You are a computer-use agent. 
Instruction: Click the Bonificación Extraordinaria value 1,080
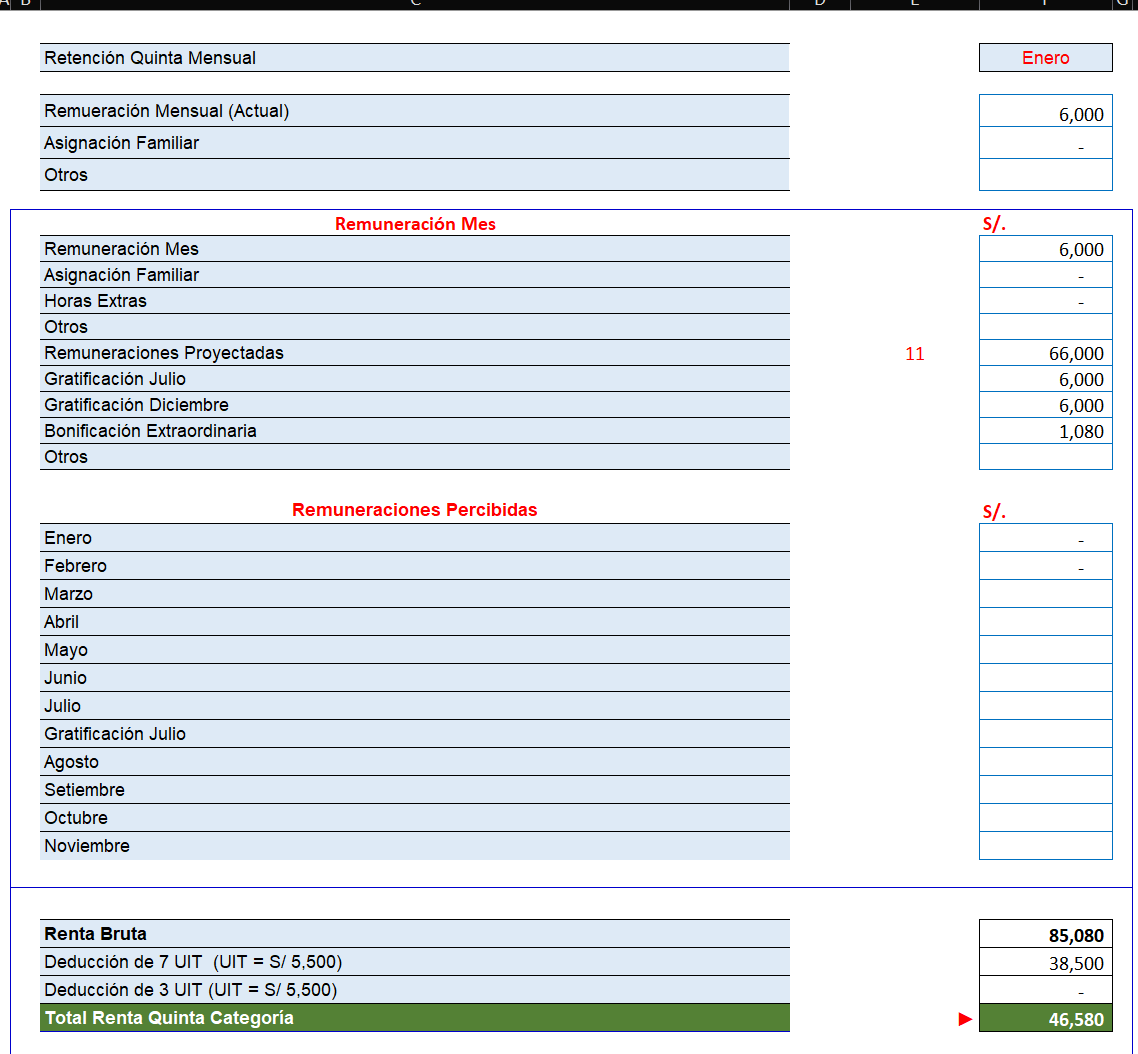click(1045, 431)
